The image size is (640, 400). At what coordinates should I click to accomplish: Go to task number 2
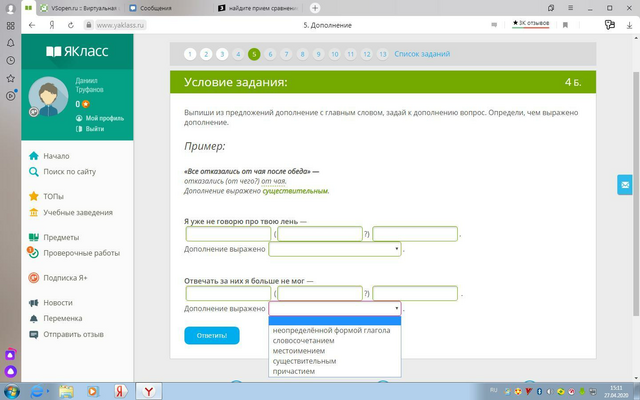pyautogui.click(x=206, y=54)
